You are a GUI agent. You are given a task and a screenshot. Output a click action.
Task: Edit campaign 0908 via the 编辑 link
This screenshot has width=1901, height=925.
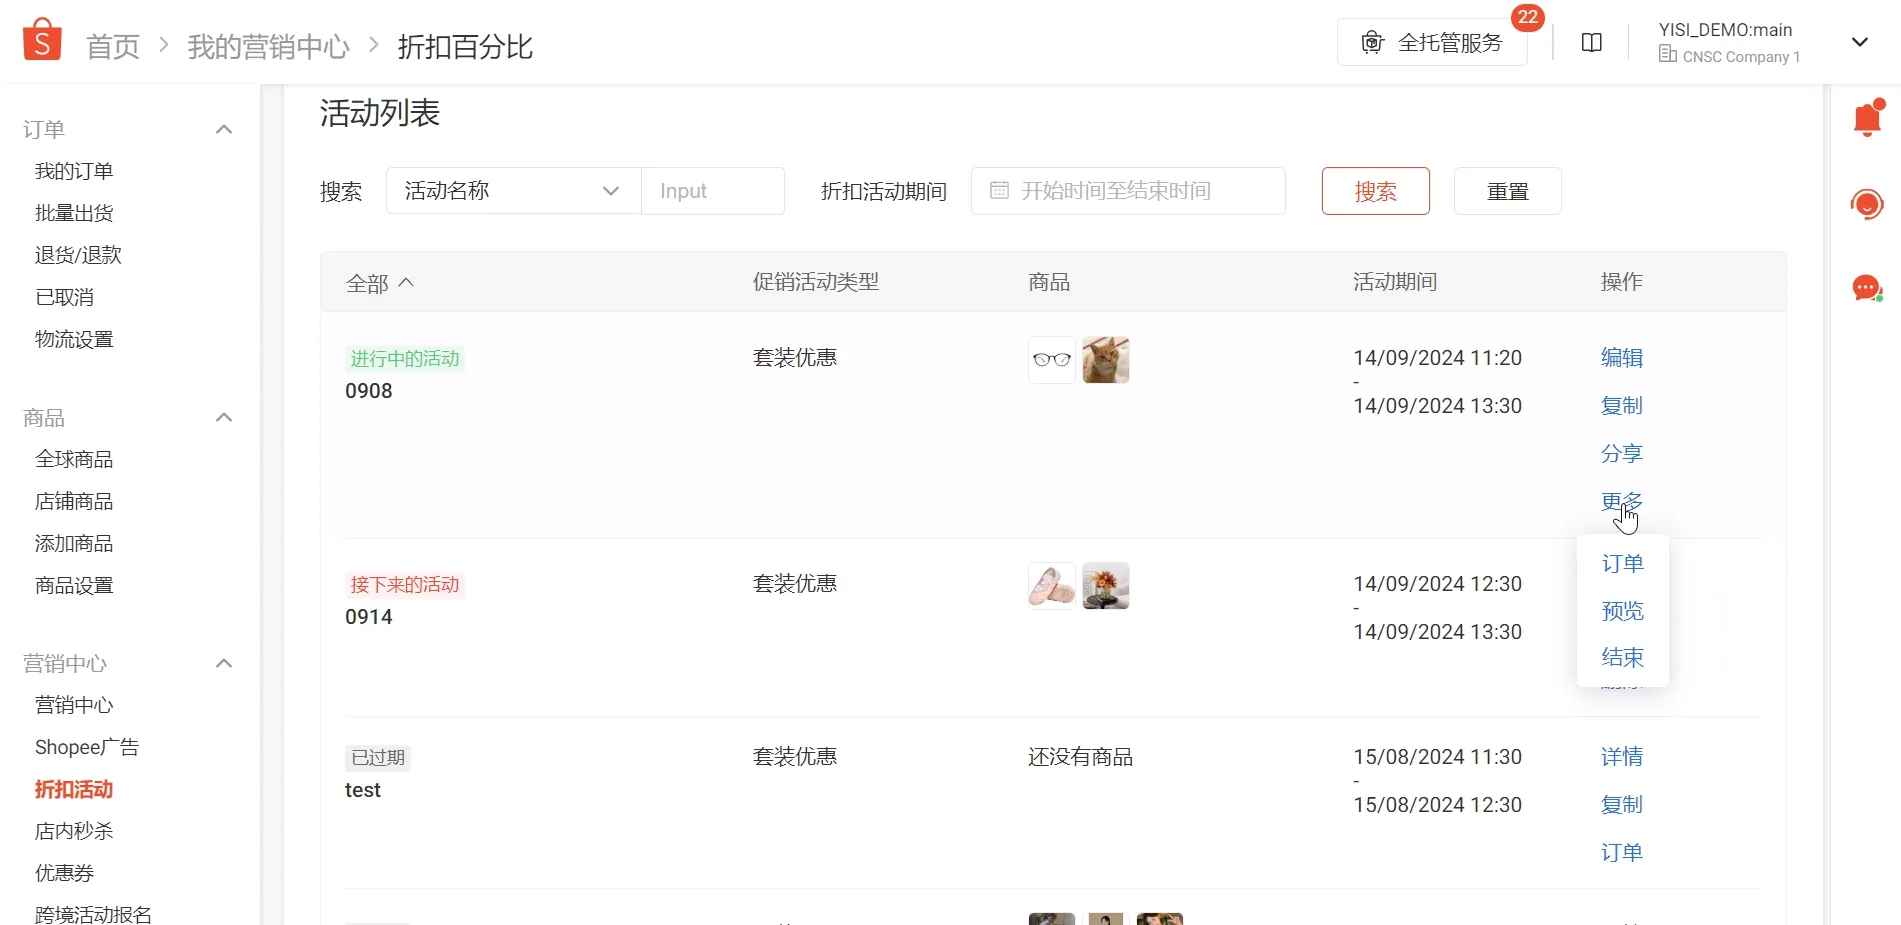tap(1622, 357)
